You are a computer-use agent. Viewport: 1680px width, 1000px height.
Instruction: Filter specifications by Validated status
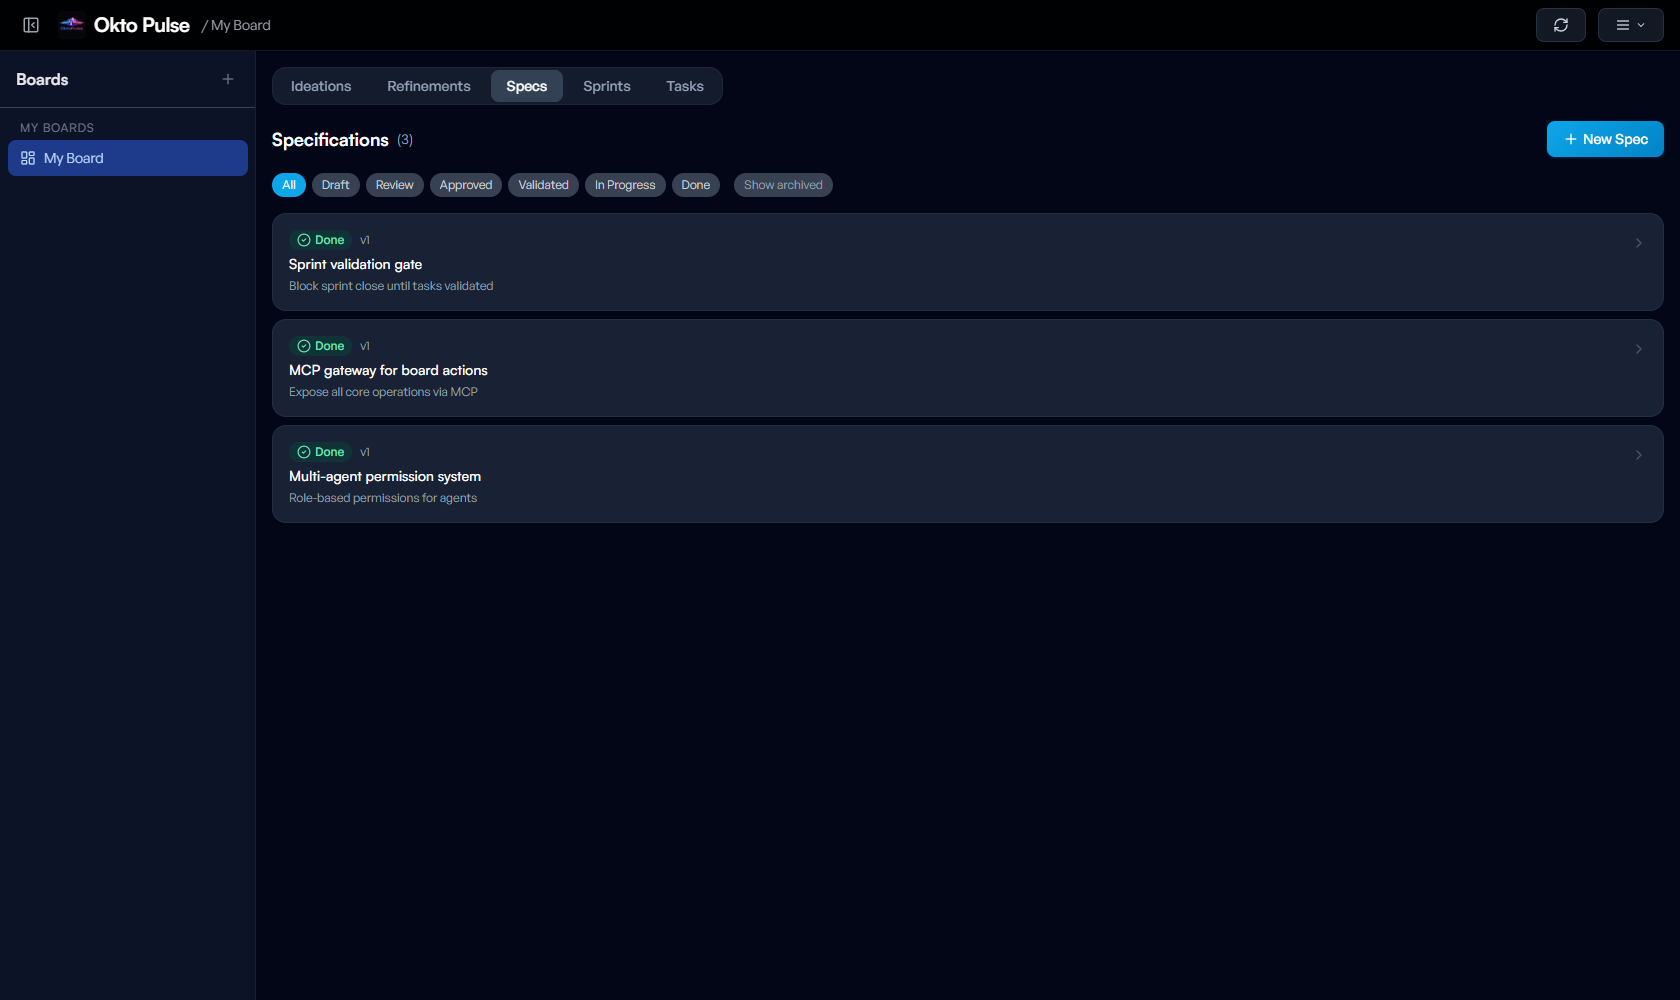pyautogui.click(x=543, y=185)
